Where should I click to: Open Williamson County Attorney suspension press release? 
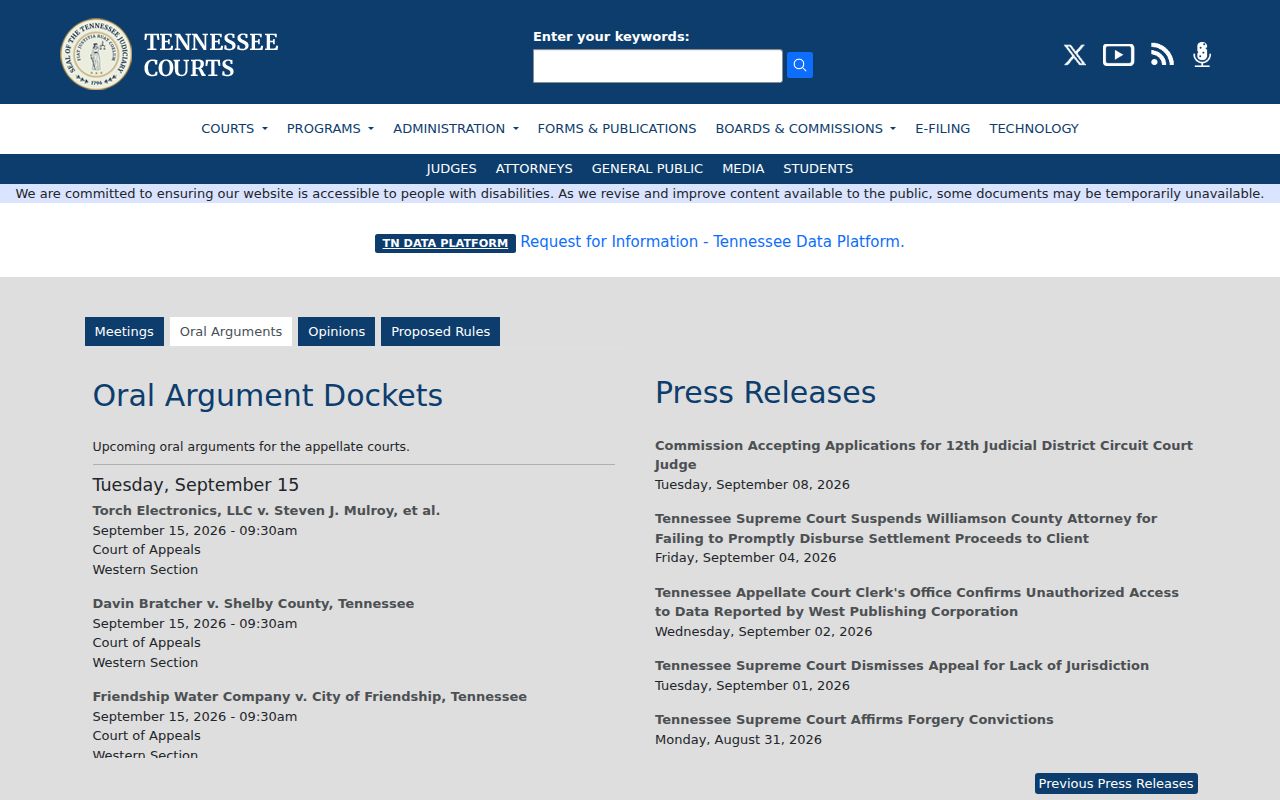906,528
